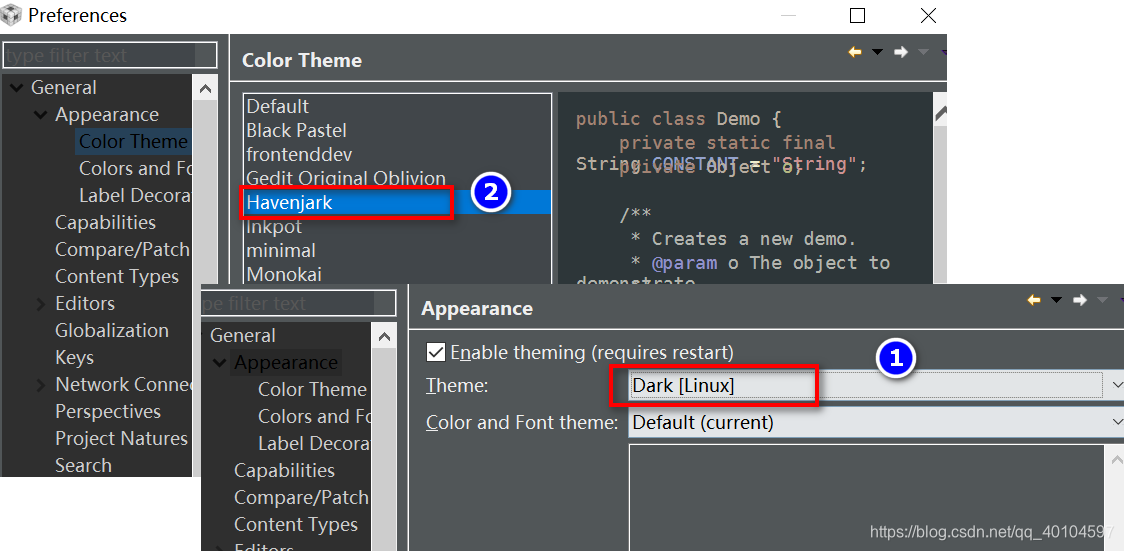Select Color Theme in back Preferences tree
This screenshot has width=1124, height=551.
coord(133,141)
